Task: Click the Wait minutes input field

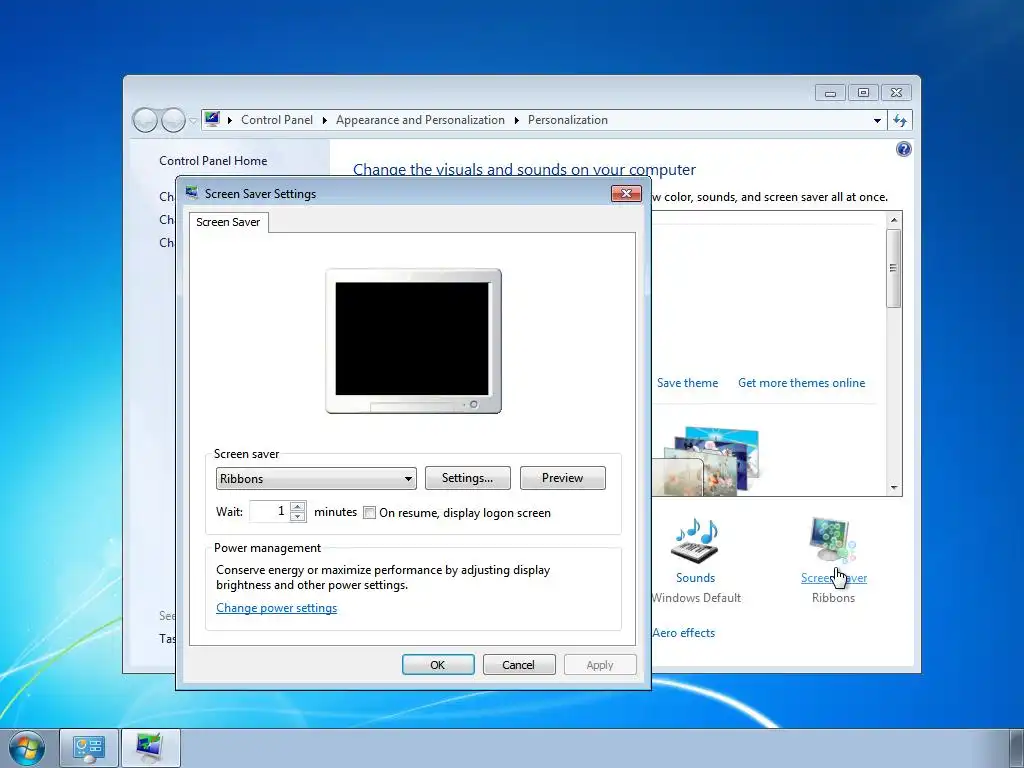Action: pyautogui.click(x=269, y=511)
